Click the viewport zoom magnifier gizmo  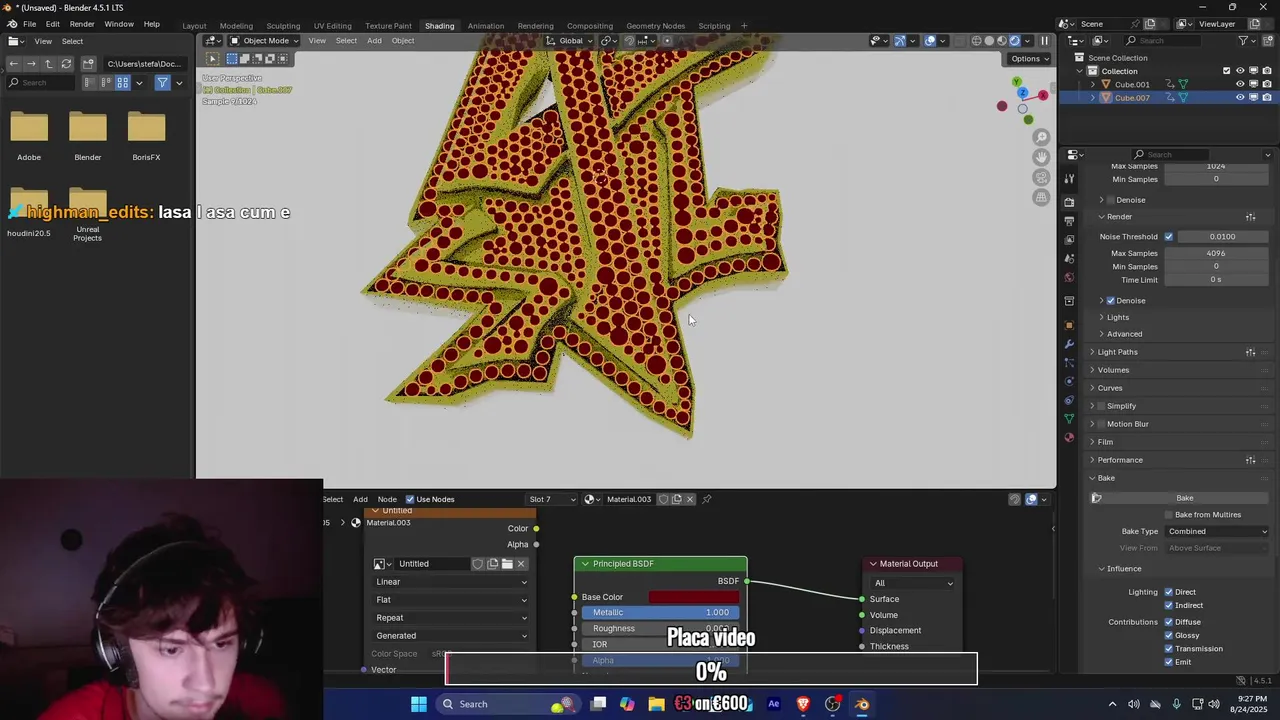(1041, 137)
